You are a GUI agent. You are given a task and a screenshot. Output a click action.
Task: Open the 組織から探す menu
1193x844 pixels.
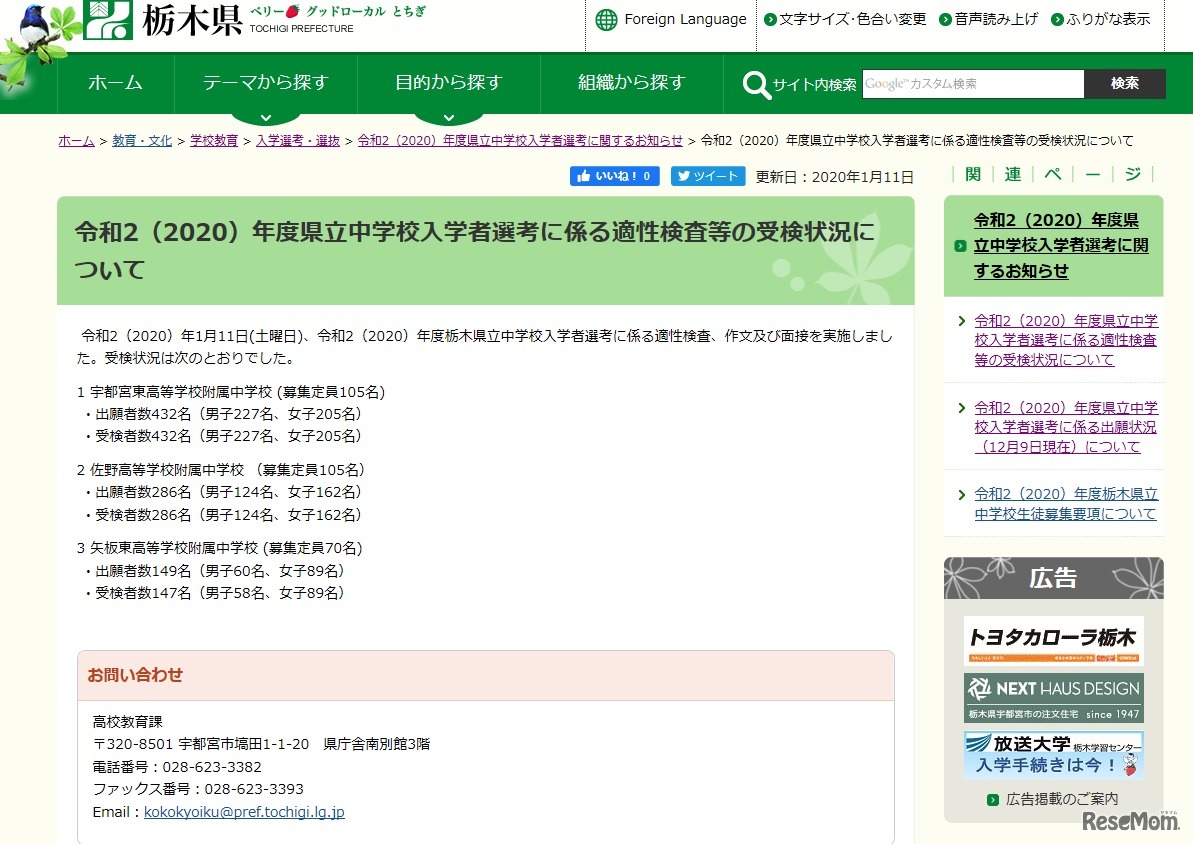(x=629, y=83)
